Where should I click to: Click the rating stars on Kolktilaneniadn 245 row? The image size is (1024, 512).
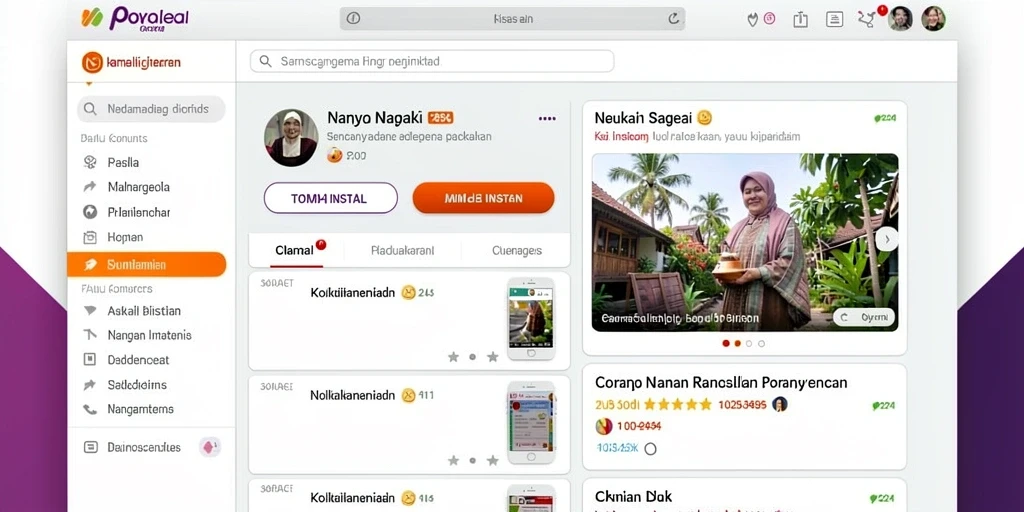pos(473,357)
